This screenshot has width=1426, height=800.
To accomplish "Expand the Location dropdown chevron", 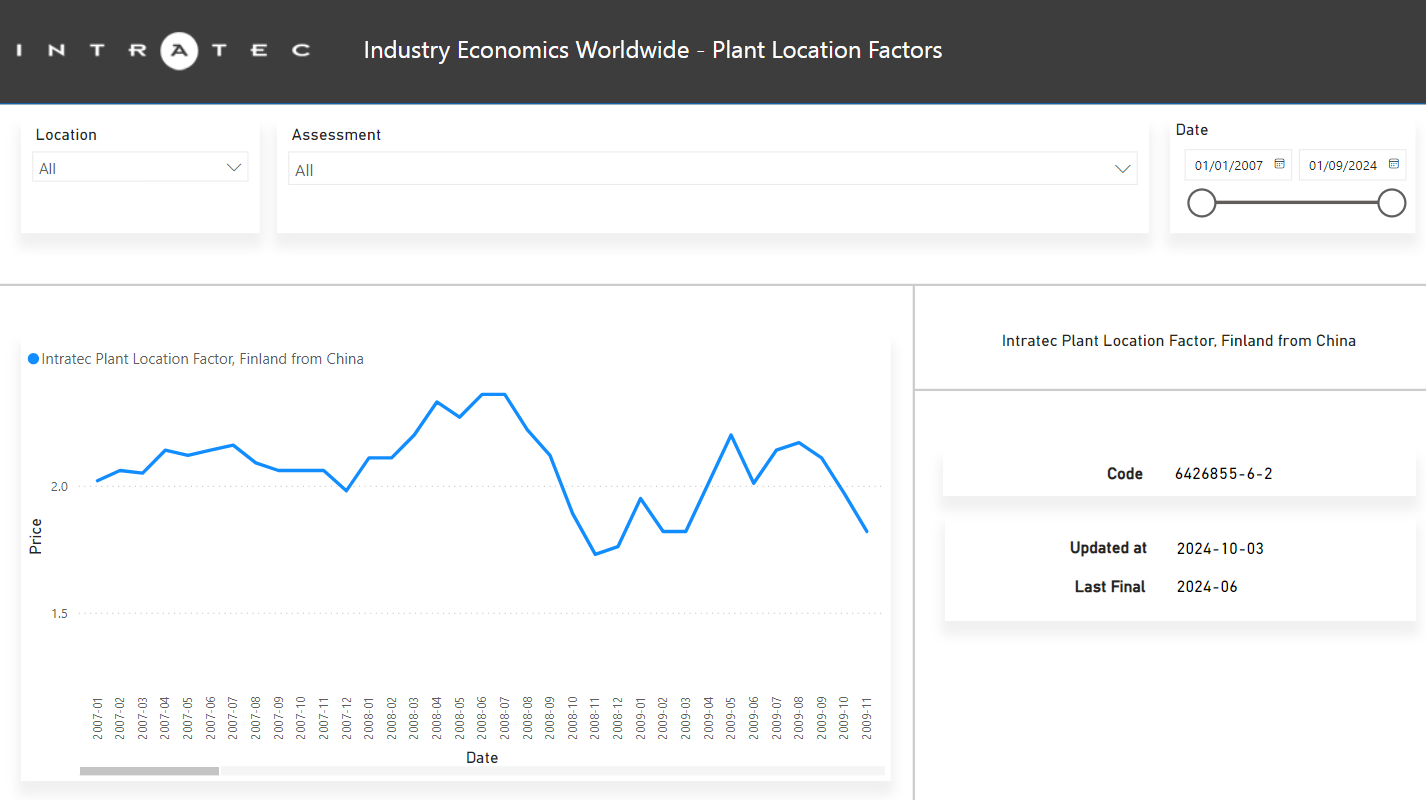I will (x=235, y=168).
